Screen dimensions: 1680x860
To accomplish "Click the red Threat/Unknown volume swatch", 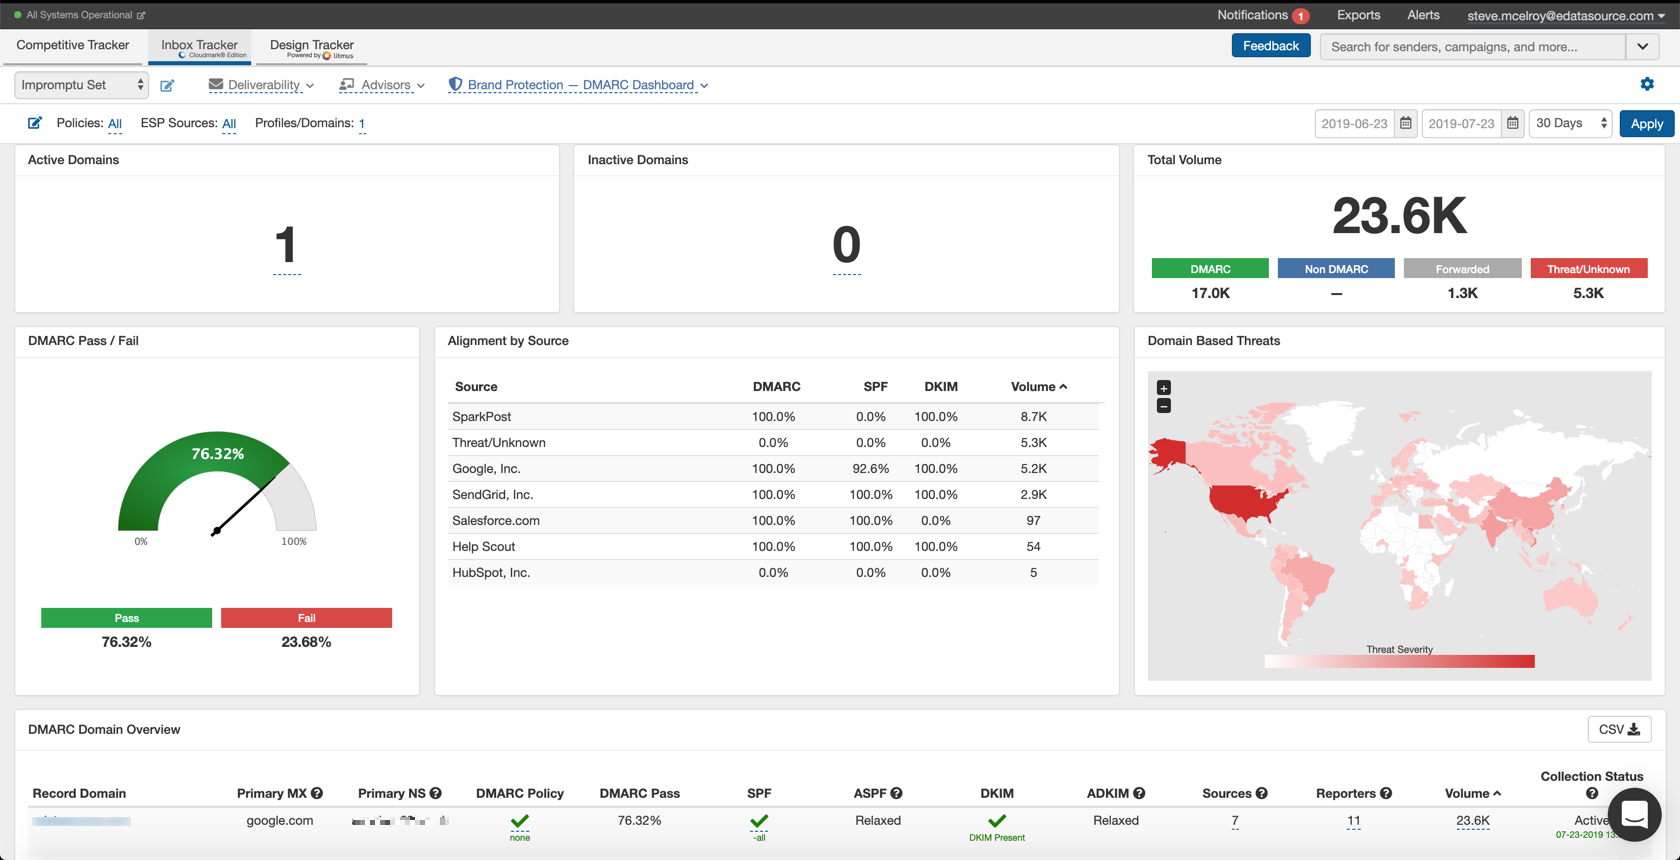I will coord(1588,269).
